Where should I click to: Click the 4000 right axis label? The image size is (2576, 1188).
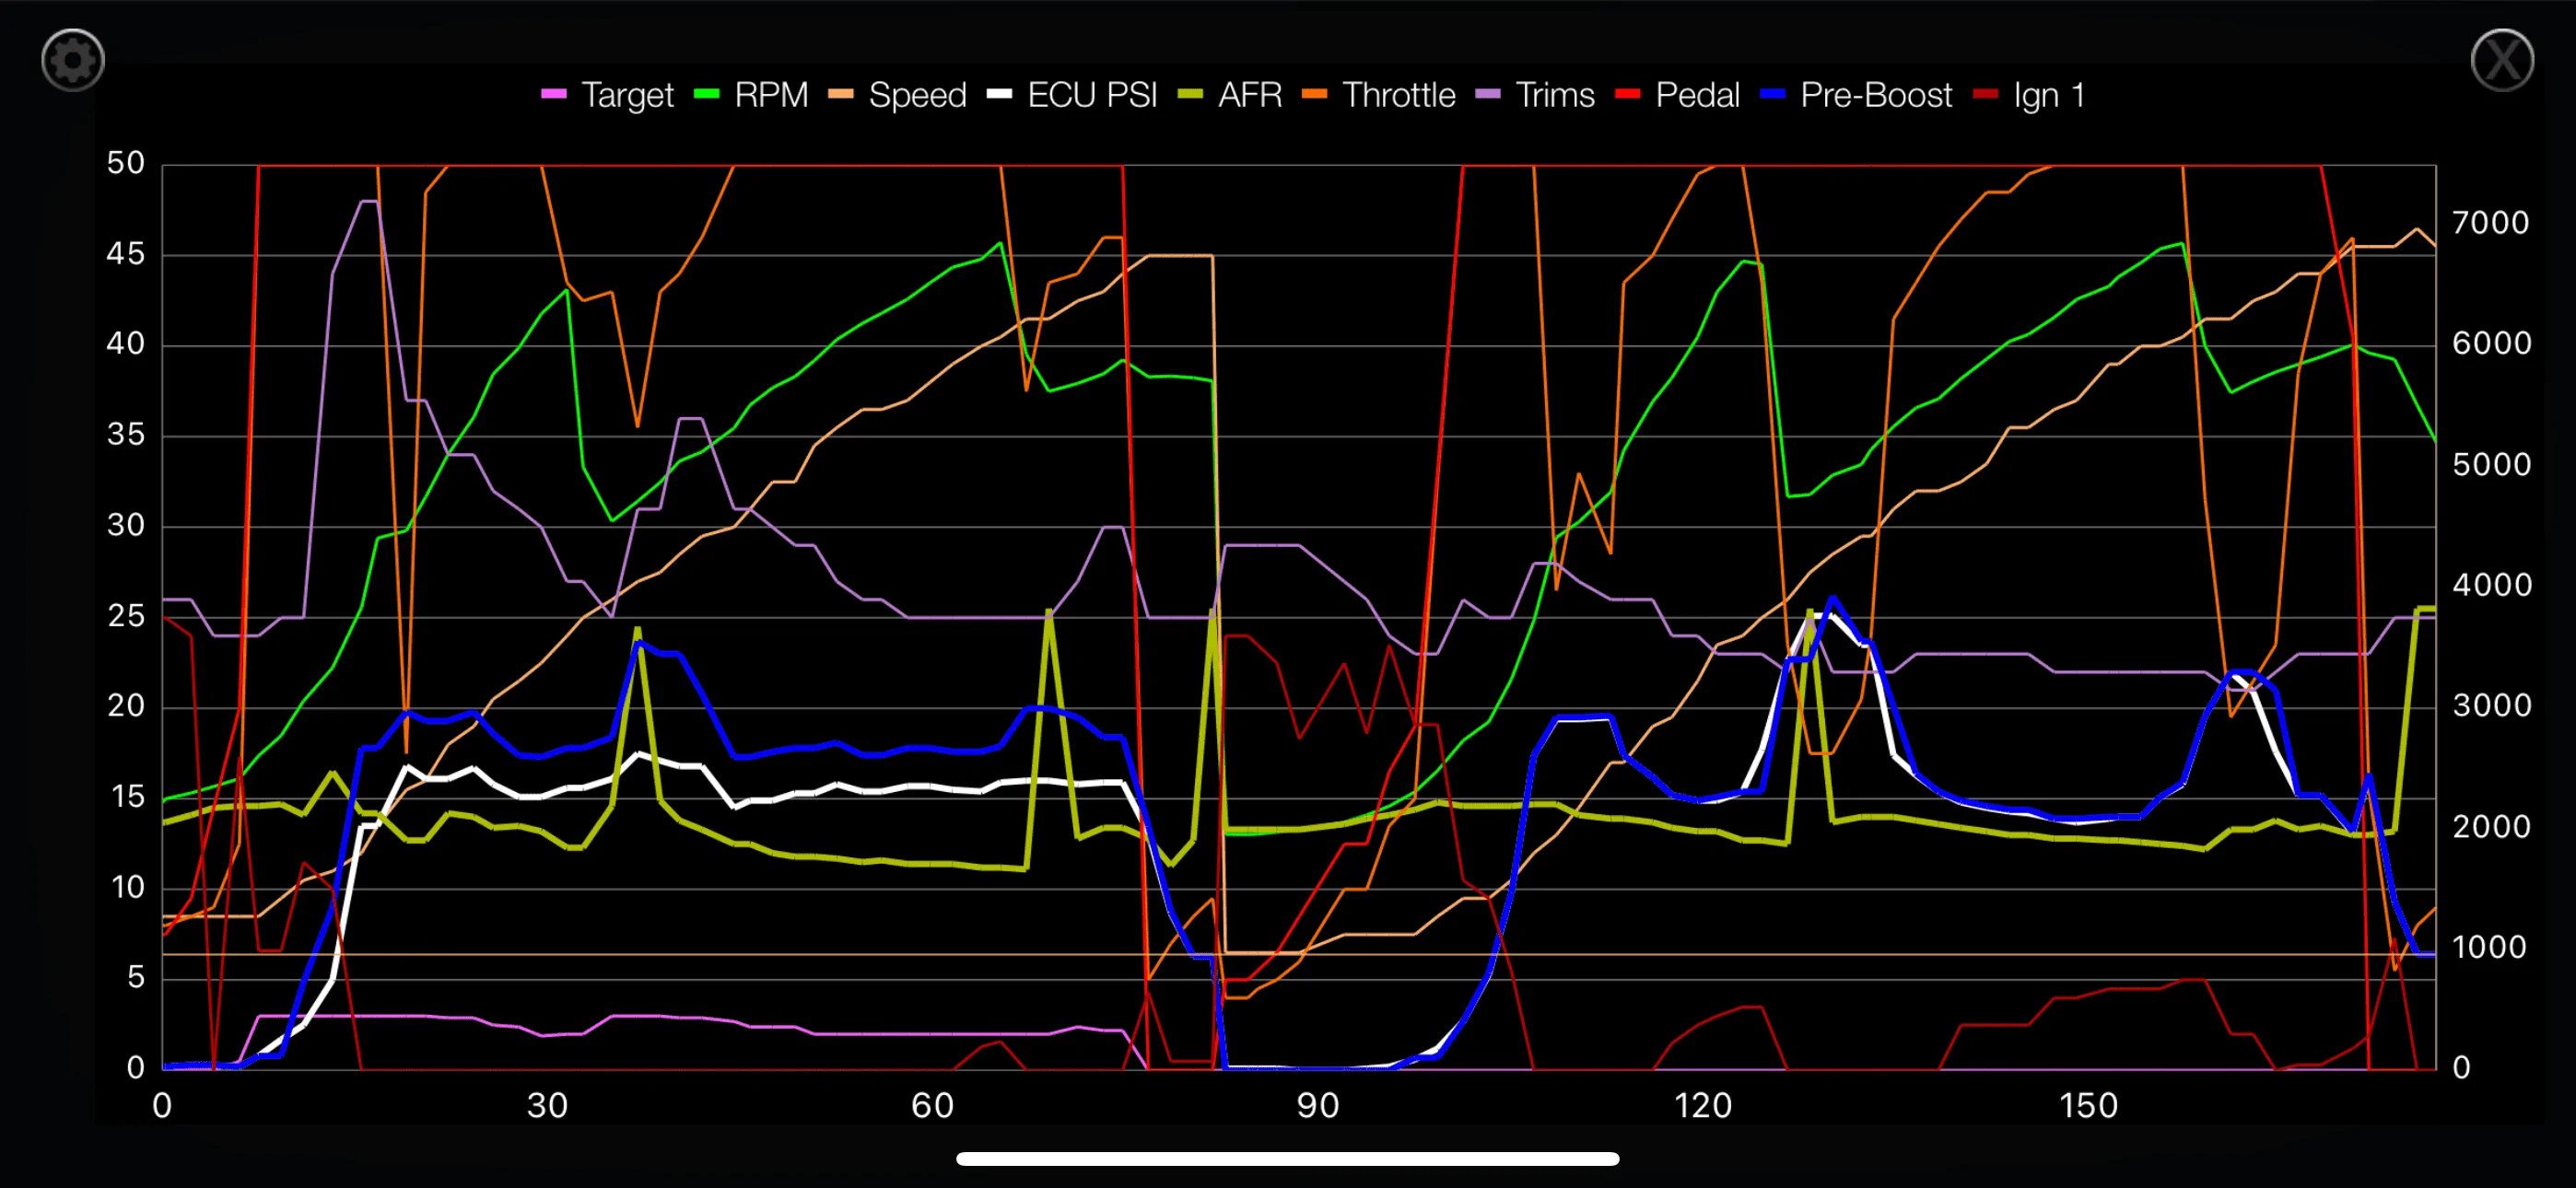tap(2491, 584)
